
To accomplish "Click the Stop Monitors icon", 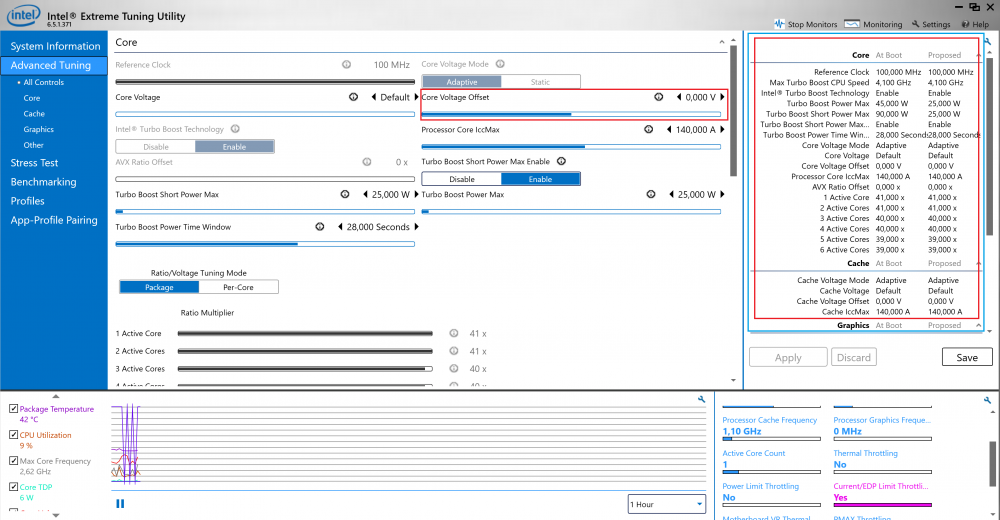I will [x=780, y=24].
